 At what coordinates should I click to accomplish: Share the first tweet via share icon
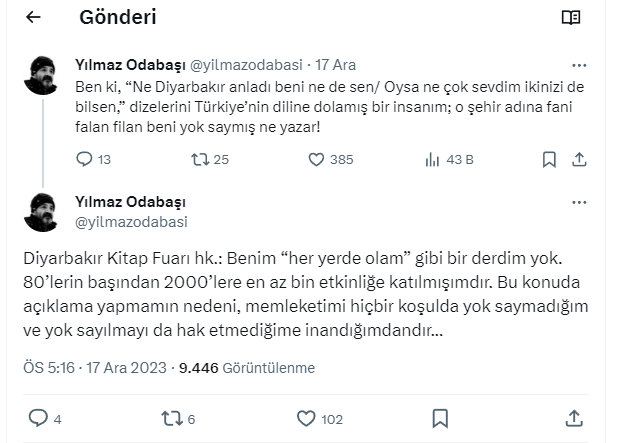pyautogui.click(x=580, y=159)
